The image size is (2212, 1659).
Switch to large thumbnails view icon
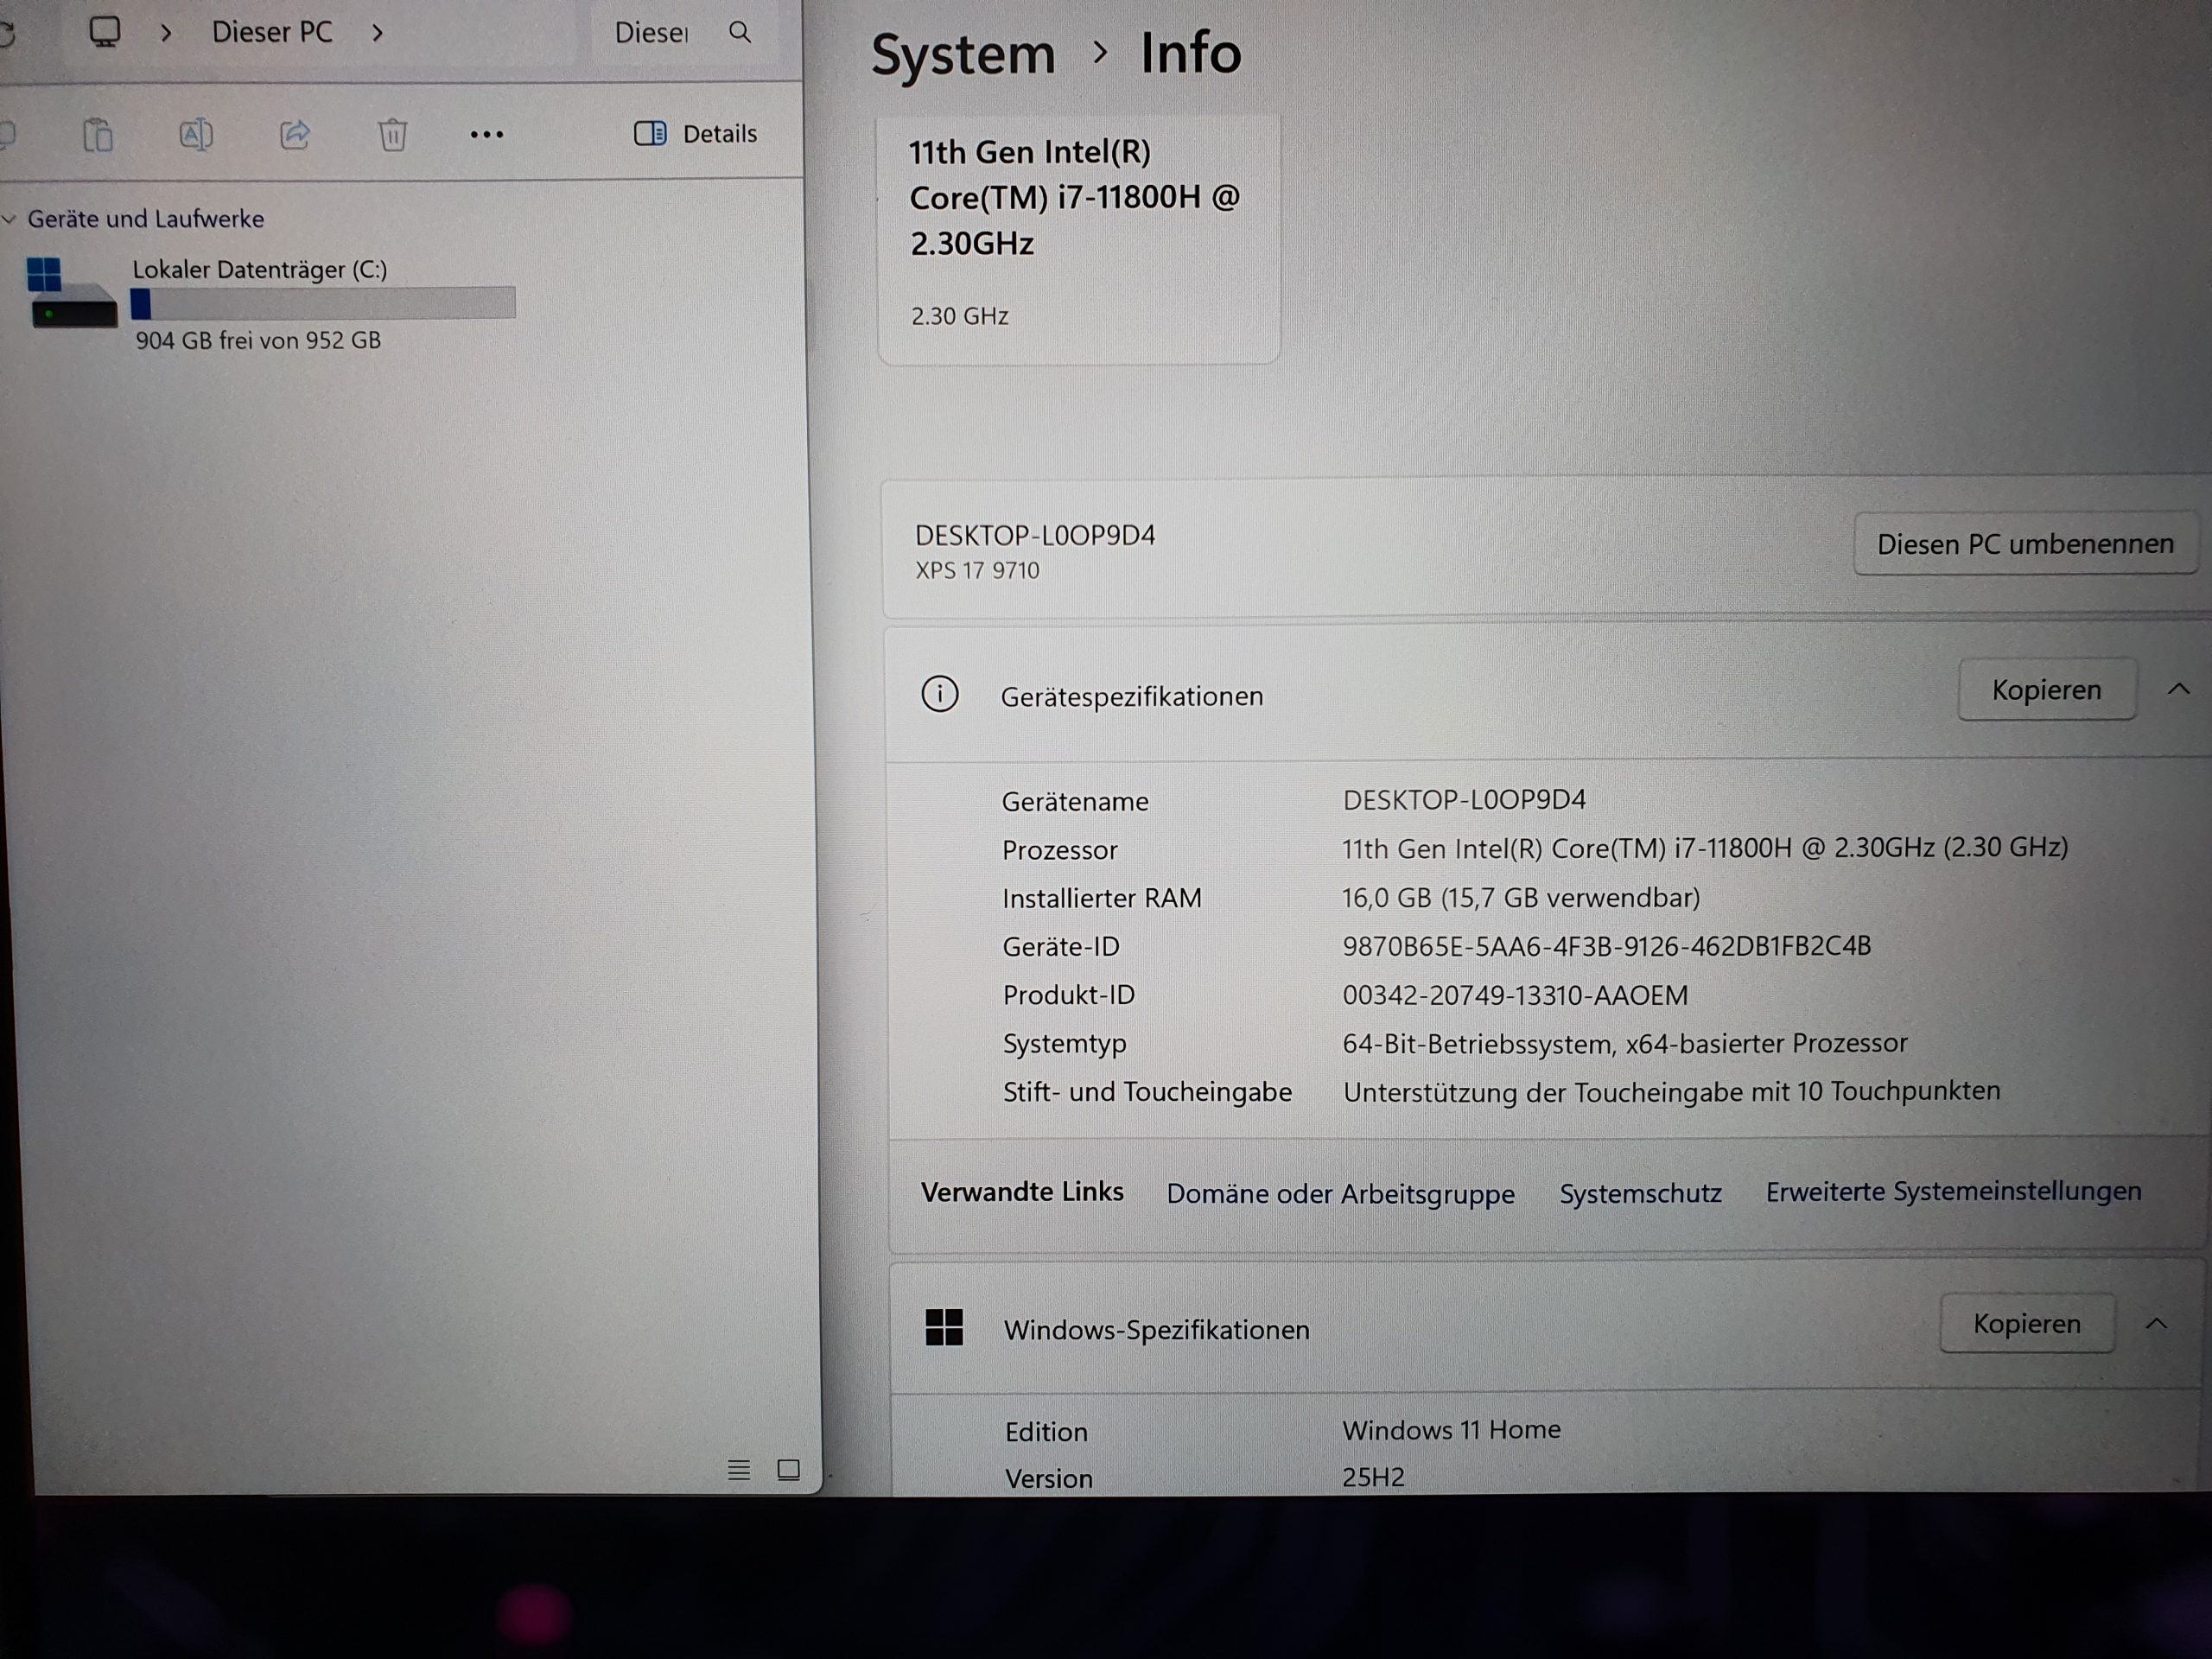(788, 1469)
